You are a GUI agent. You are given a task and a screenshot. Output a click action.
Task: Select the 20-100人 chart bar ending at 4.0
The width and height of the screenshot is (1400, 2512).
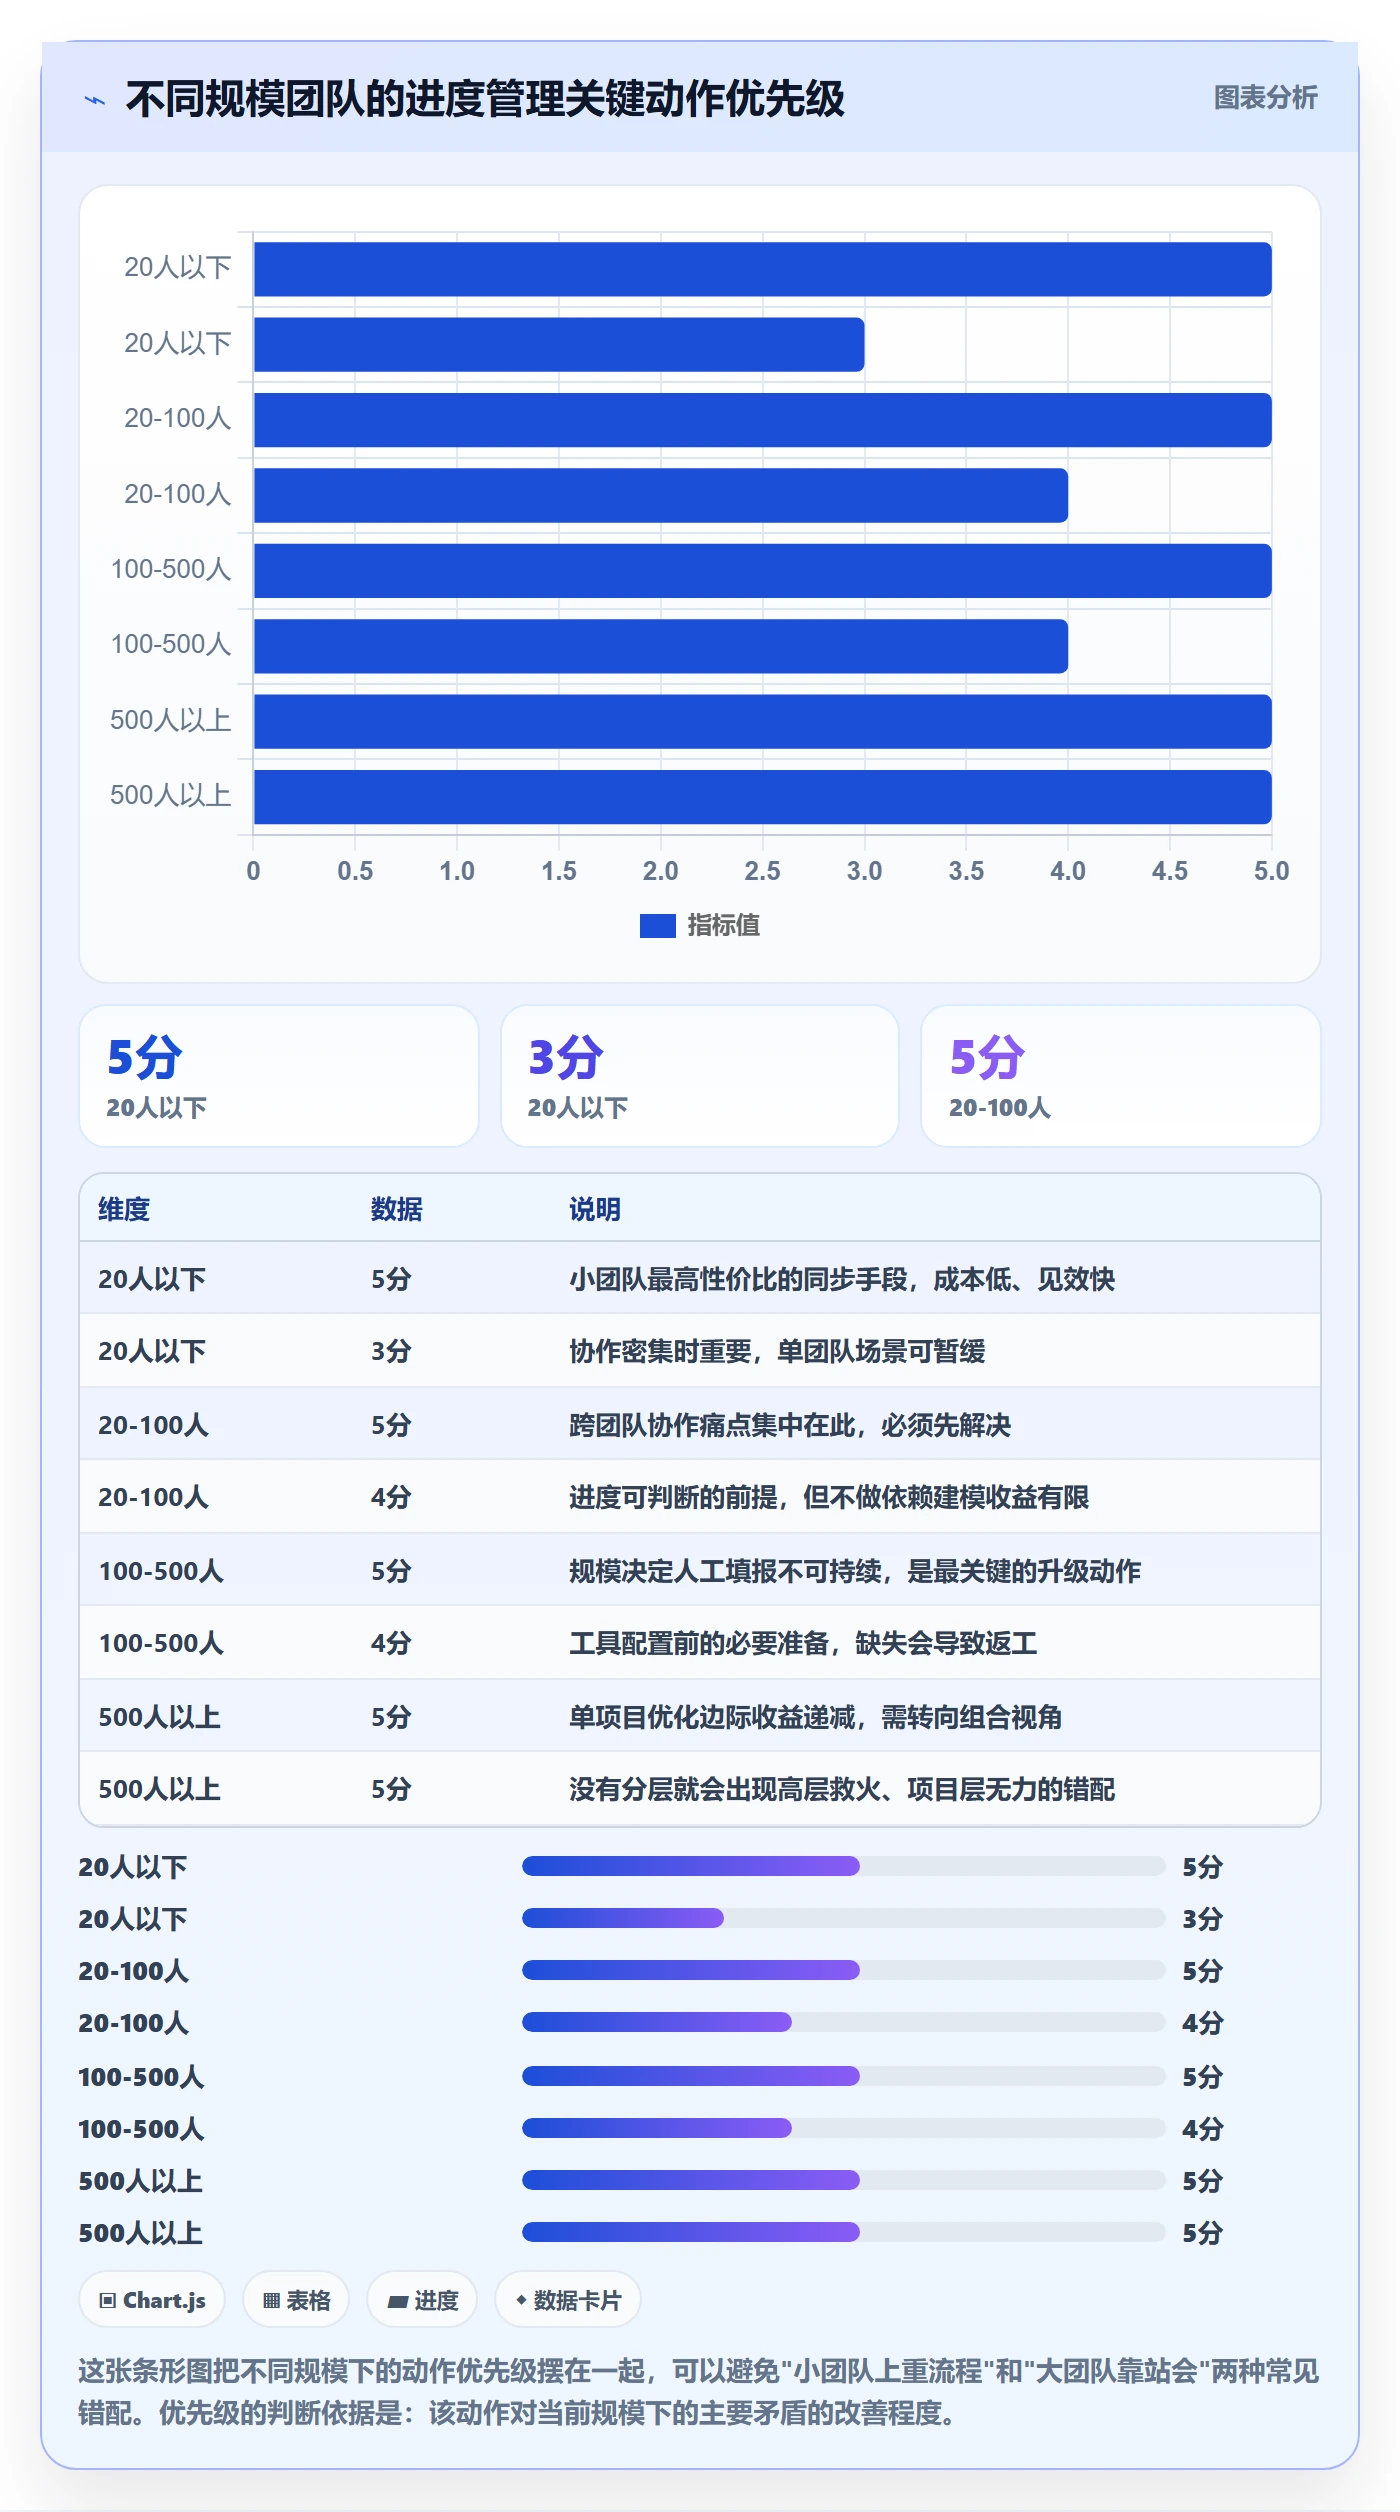click(x=661, y=495)
